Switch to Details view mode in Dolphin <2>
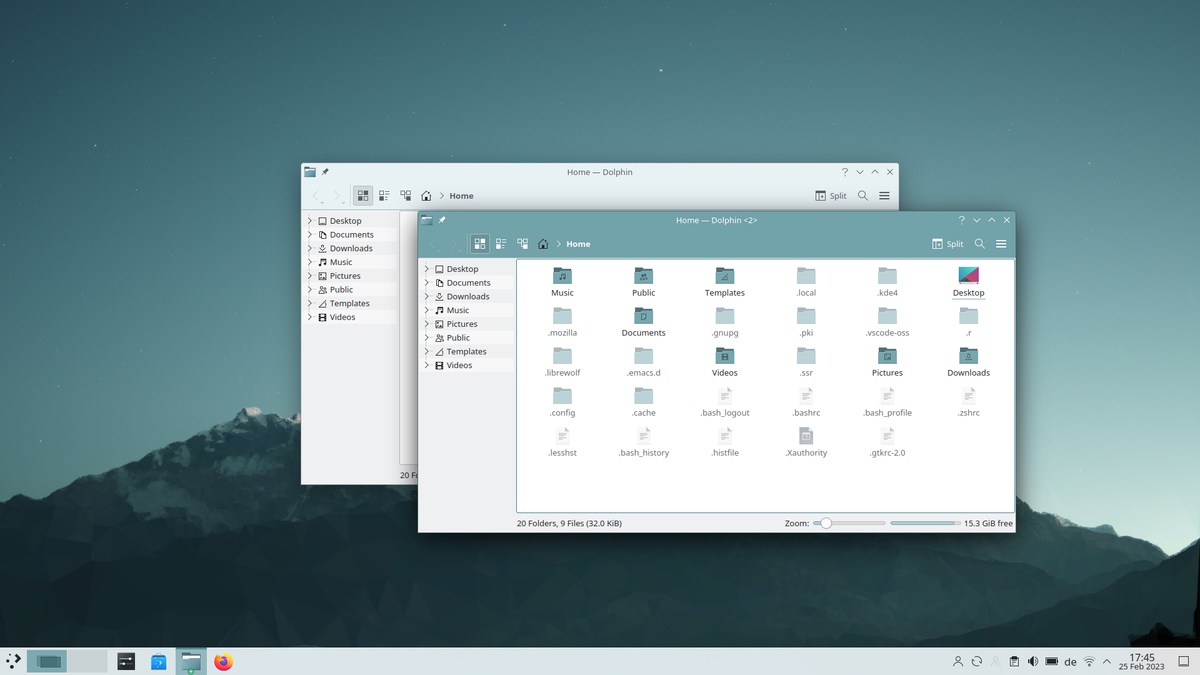1200x675 pixels. pos(522,244)
